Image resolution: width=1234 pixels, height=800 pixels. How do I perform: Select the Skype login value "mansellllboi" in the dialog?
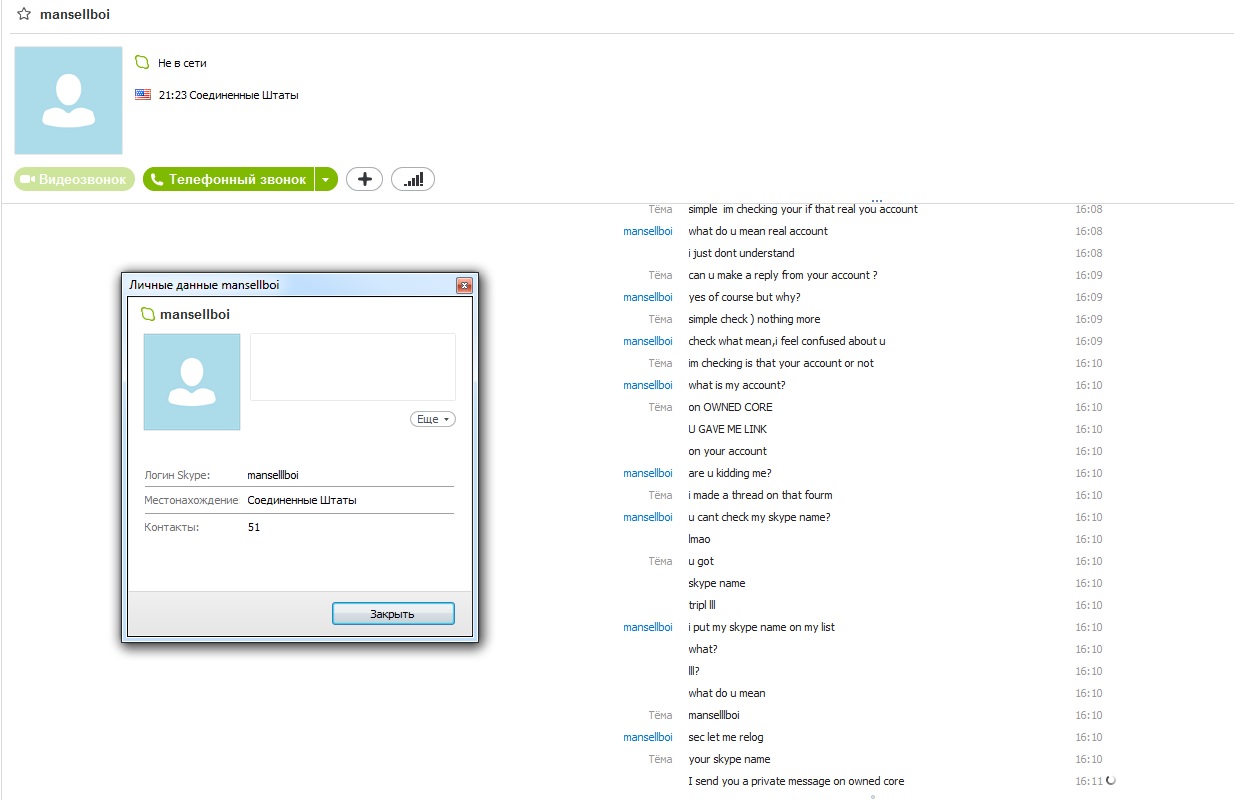[x=273, y=475]
